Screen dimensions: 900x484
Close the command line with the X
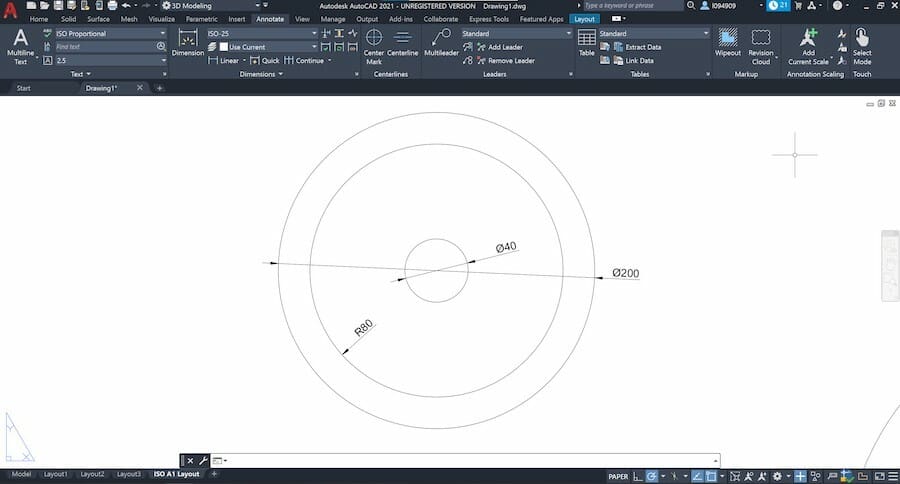(x=190, y=460)
